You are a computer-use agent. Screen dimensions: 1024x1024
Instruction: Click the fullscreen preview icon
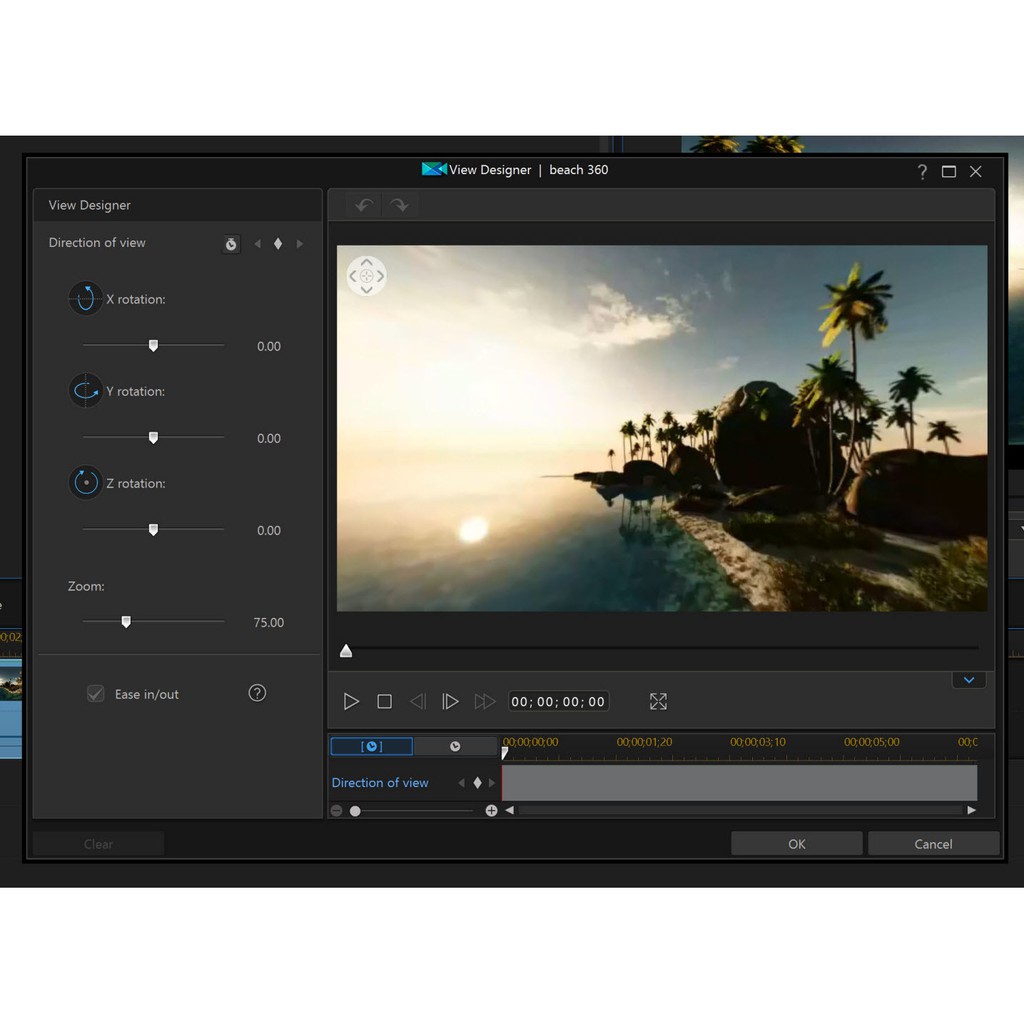658,702
